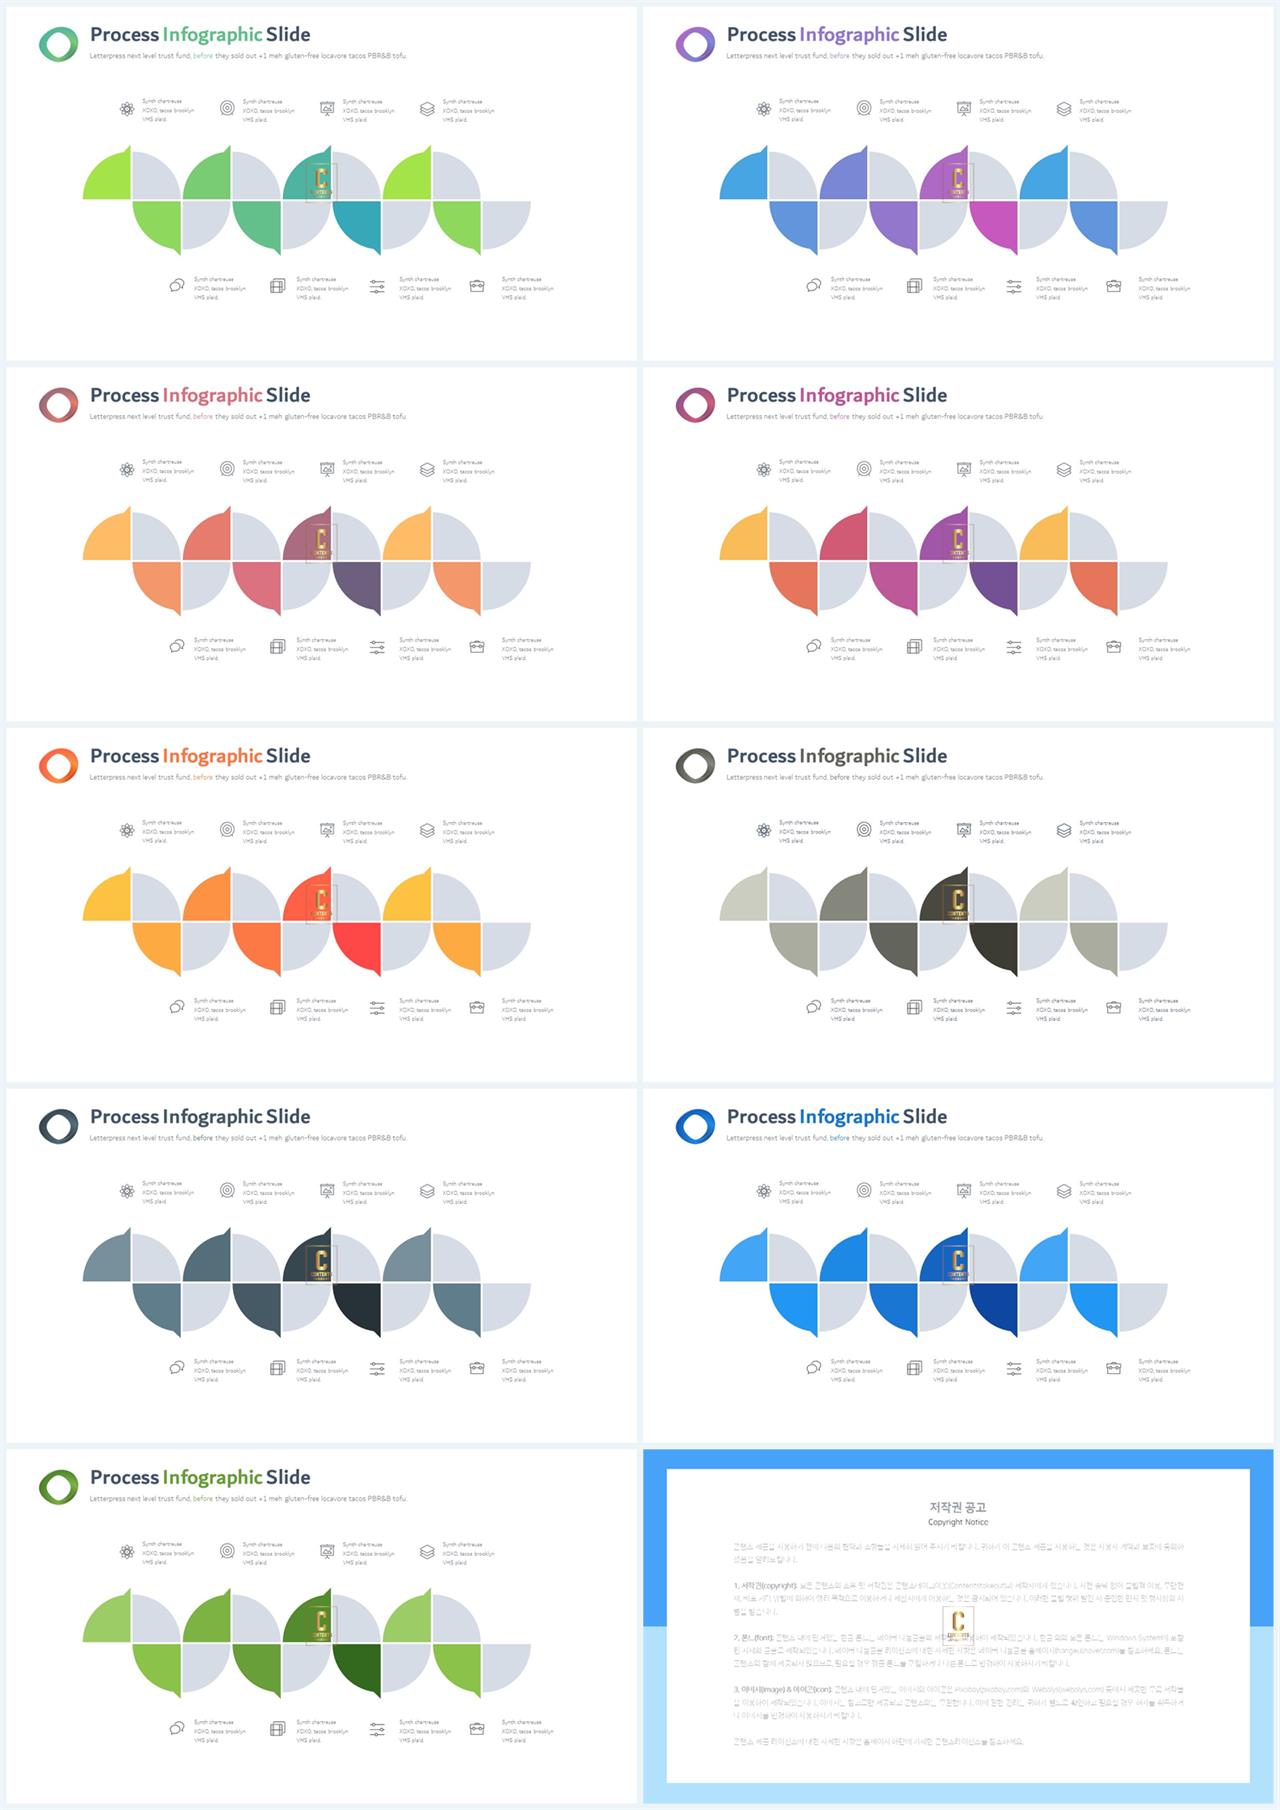Select the gray monochrome Process Infographic slide

coord(958,905)
